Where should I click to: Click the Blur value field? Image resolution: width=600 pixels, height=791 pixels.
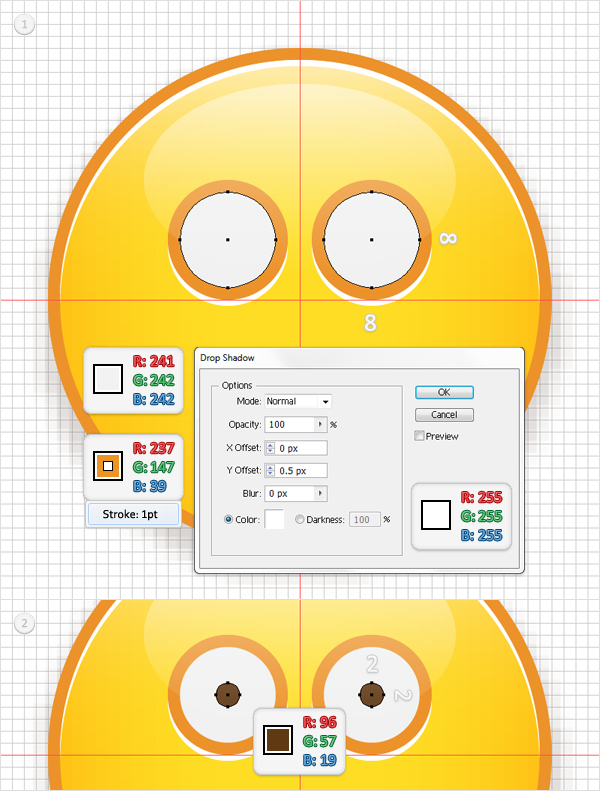click(290, 493)
